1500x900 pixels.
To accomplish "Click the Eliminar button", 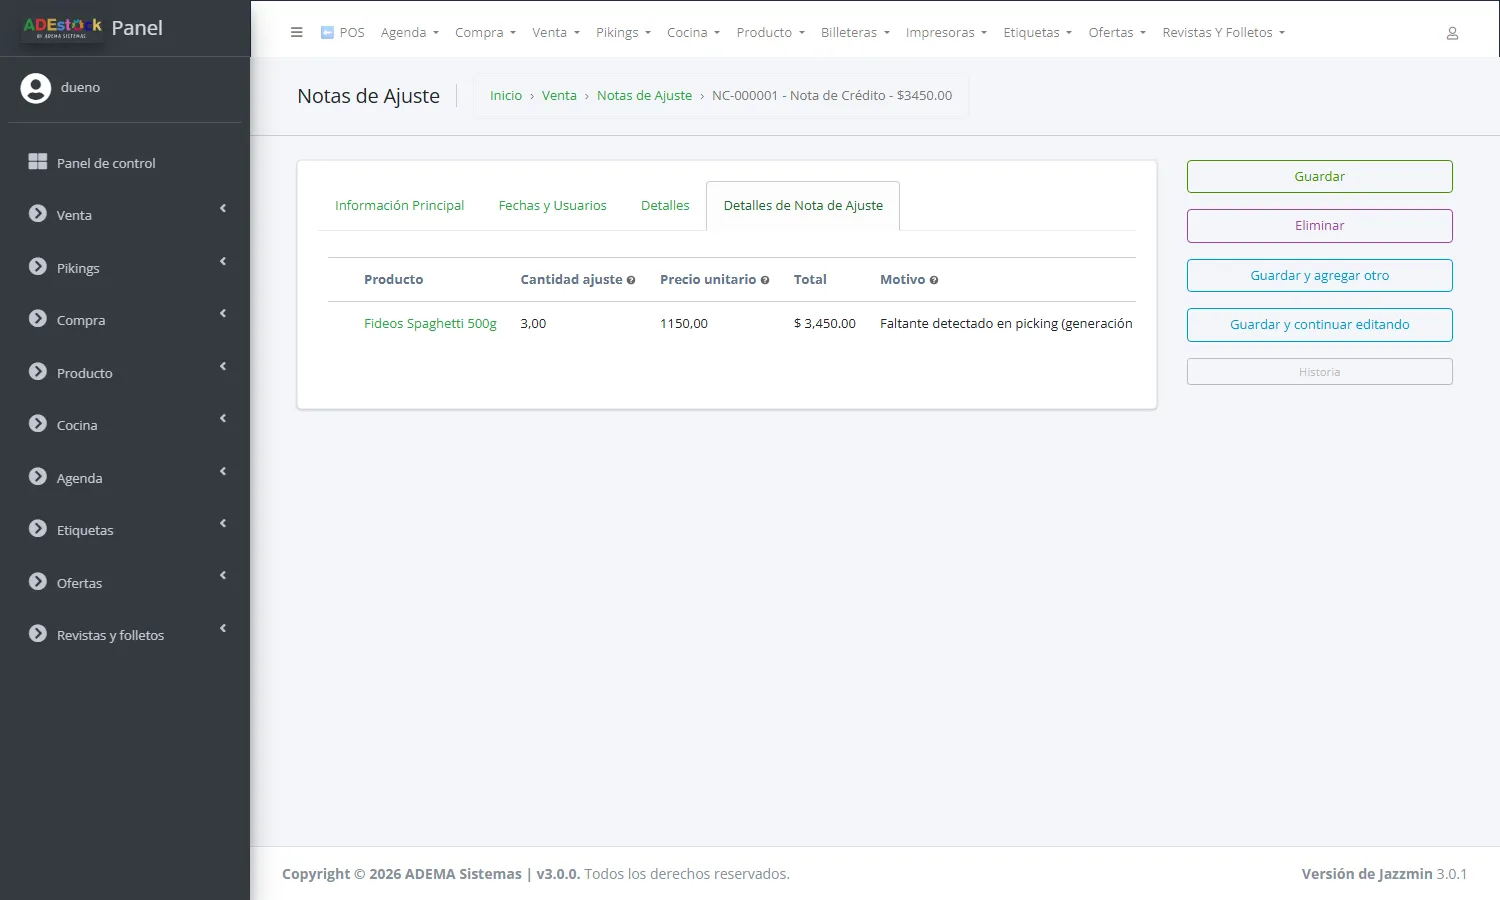I will 1319,226.
